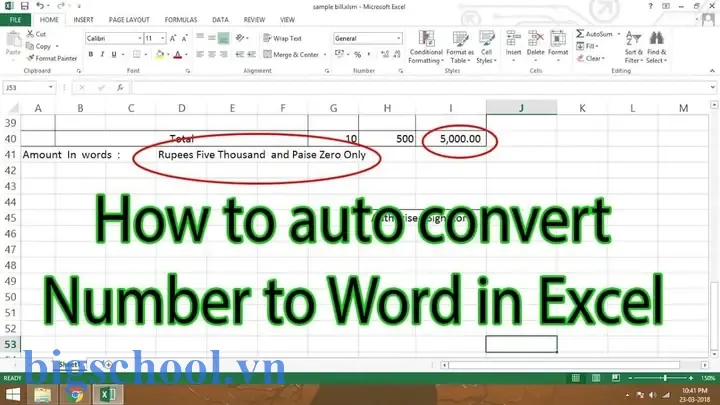Switch to the FORMULAS tab
Viewport: 720px width, 405px height.
[x=181, y=20]
